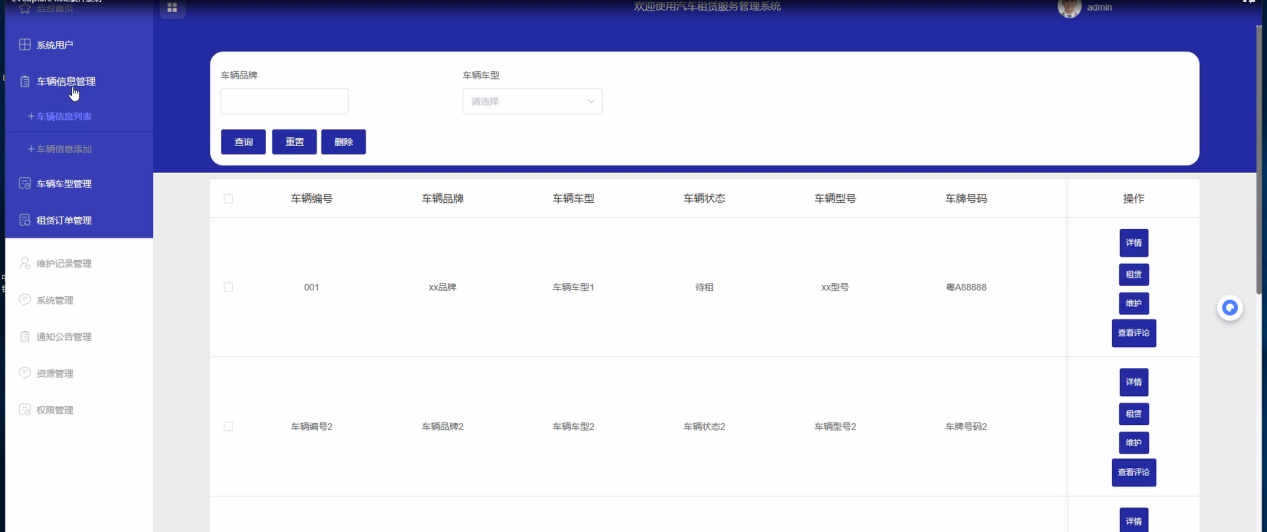Click the chat icon beside 系统管理

click(x=25, y=300)
